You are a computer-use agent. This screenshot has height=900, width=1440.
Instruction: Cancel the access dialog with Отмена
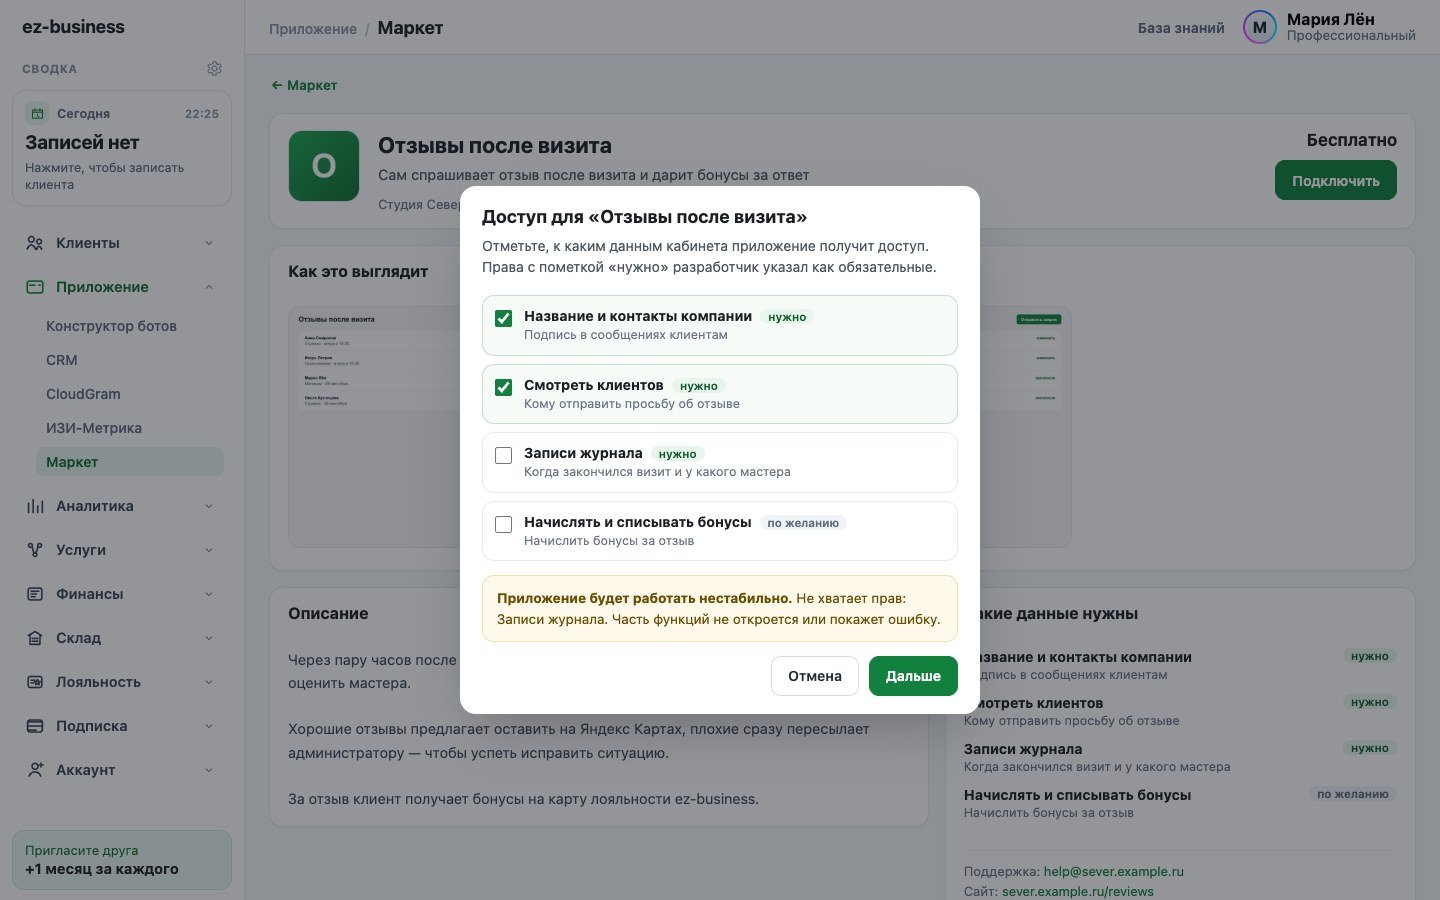814,676
